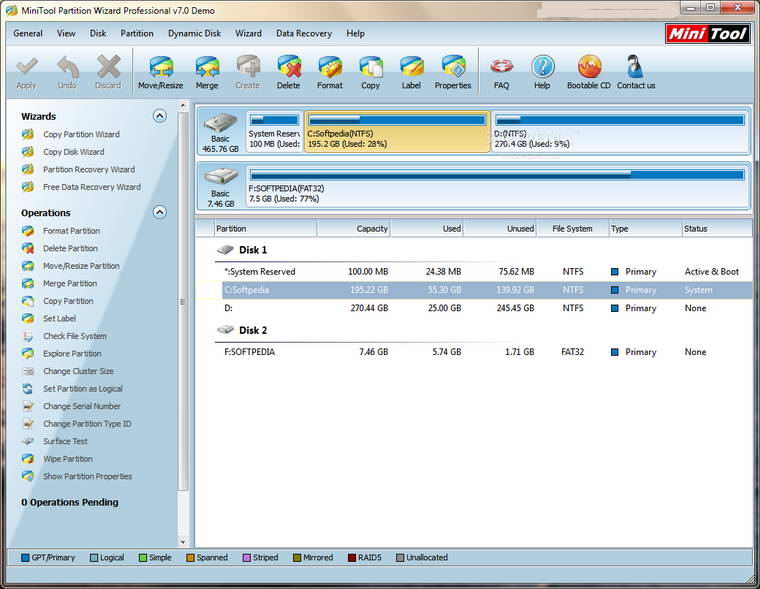Open Partition Recovery Wizard
The image size is (760, 589).
coord(89,169)
